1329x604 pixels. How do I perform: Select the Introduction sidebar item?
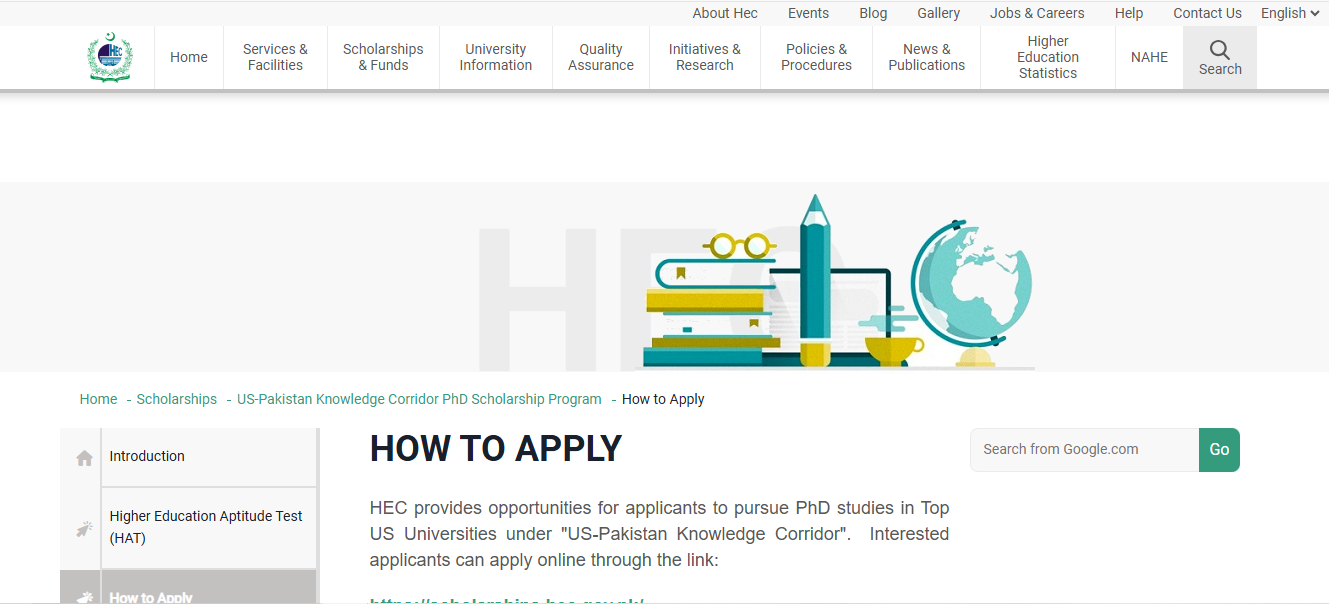click(x=147, y=456)
